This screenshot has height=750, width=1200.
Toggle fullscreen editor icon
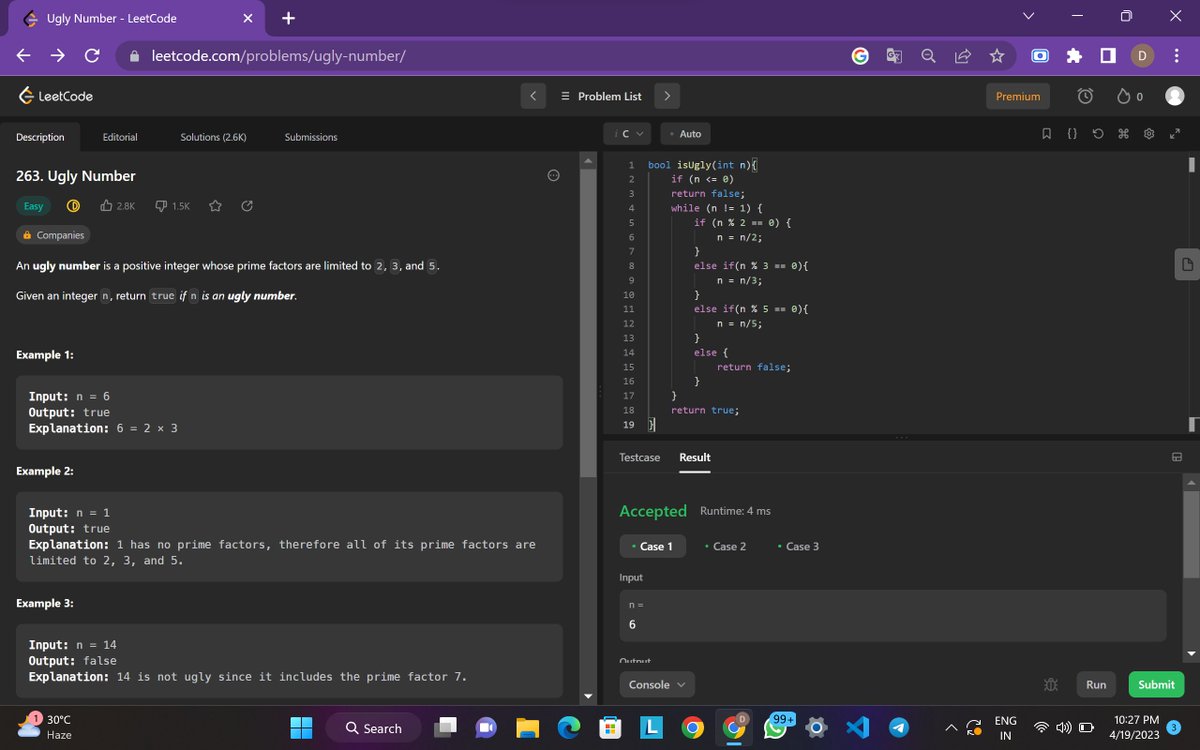click(1175, 134)
